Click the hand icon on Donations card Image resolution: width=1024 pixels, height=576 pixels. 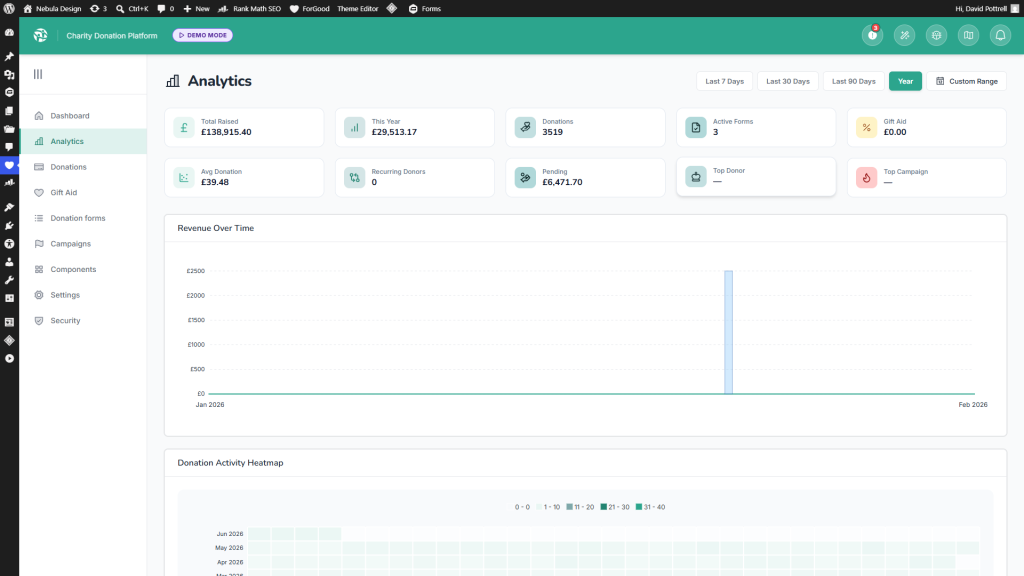coord(525,127)
